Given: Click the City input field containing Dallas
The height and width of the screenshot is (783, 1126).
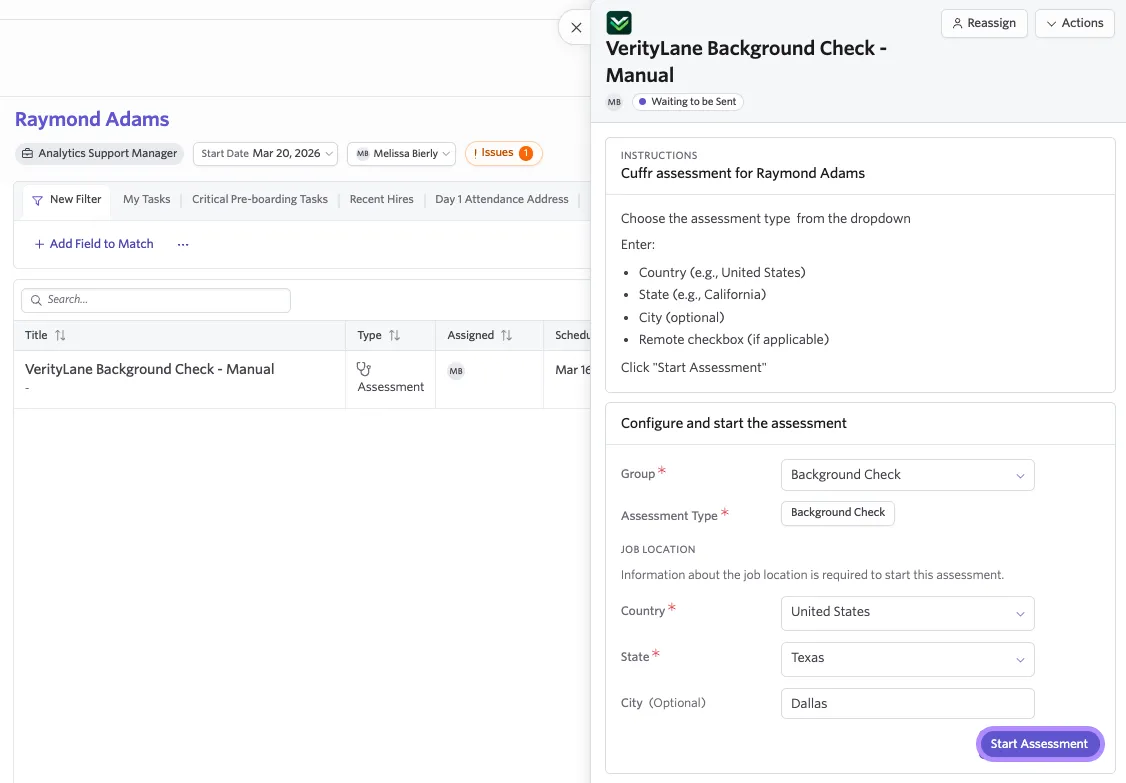Looking at the screenshot, I should pyautogui.click(x=907, y=703).
